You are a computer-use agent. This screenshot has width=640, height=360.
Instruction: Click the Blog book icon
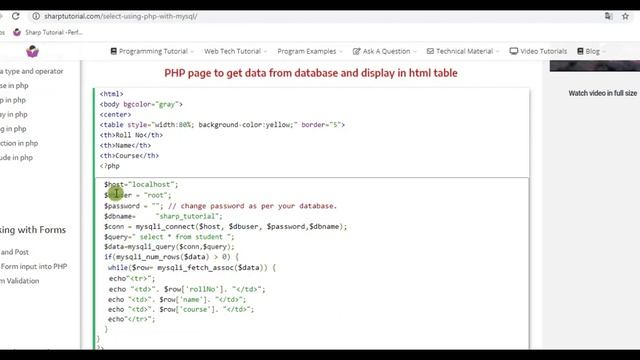tap(580, 51)
